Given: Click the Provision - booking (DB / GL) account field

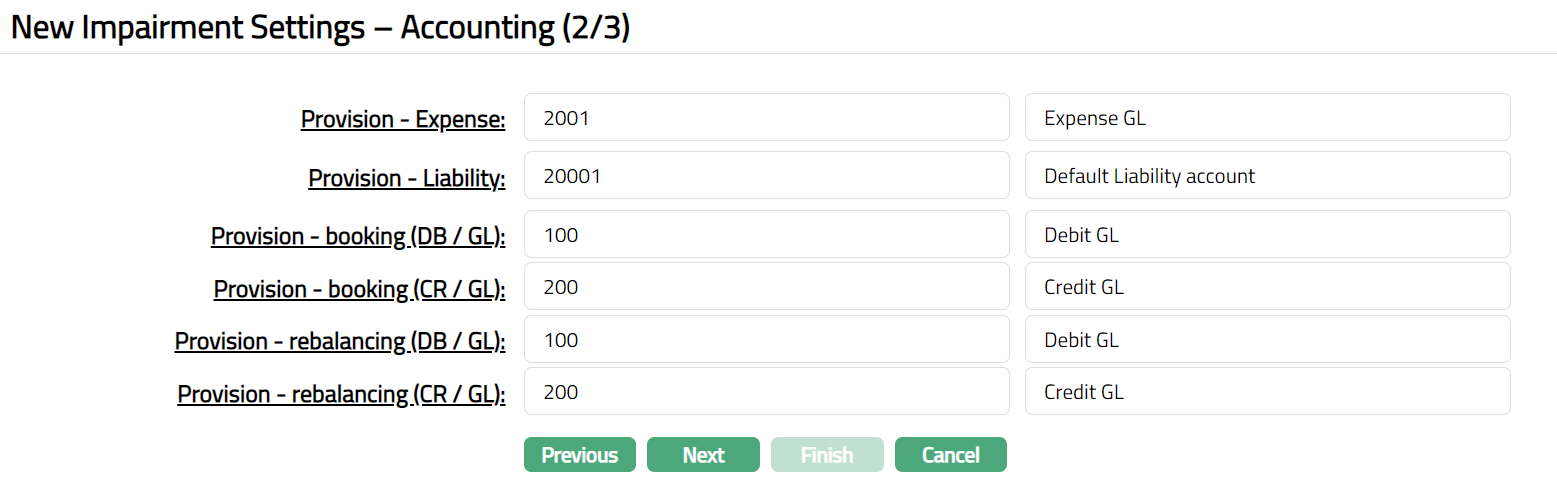Looking at the screenshot, I should [x=766, y=235].
